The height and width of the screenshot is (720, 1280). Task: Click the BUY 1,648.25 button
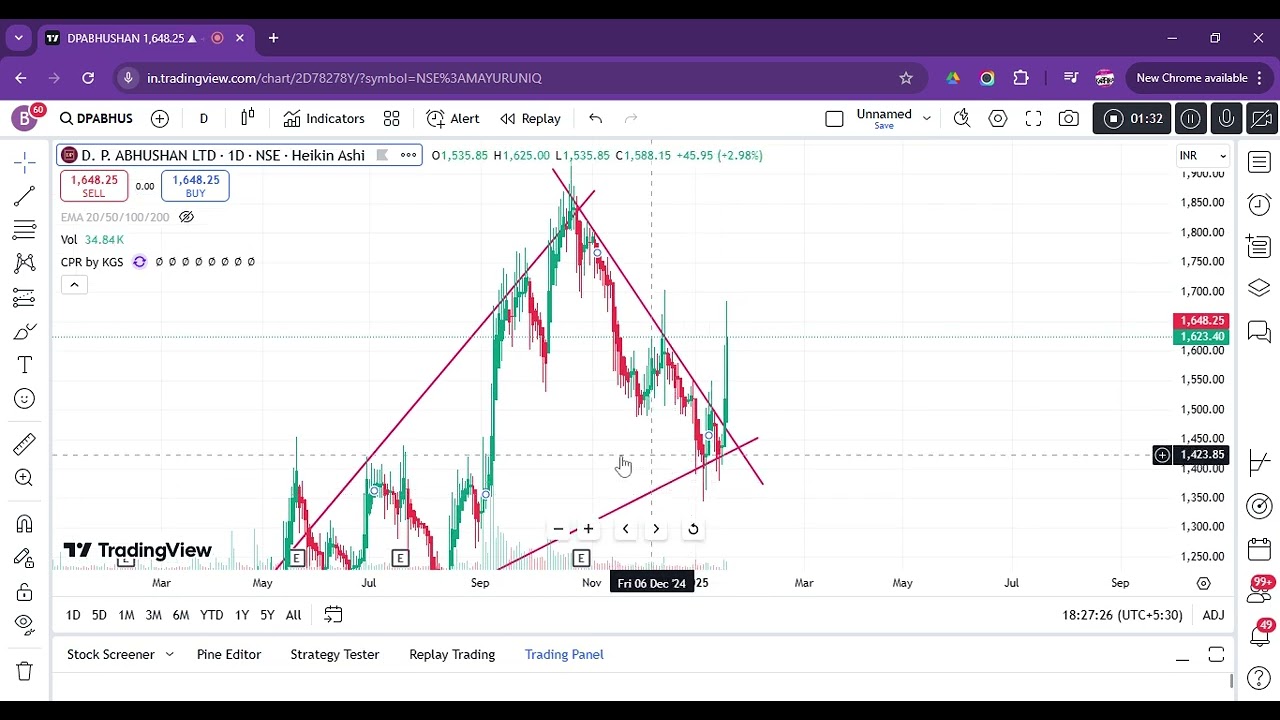pyautogui.click(x=196, y=186)
